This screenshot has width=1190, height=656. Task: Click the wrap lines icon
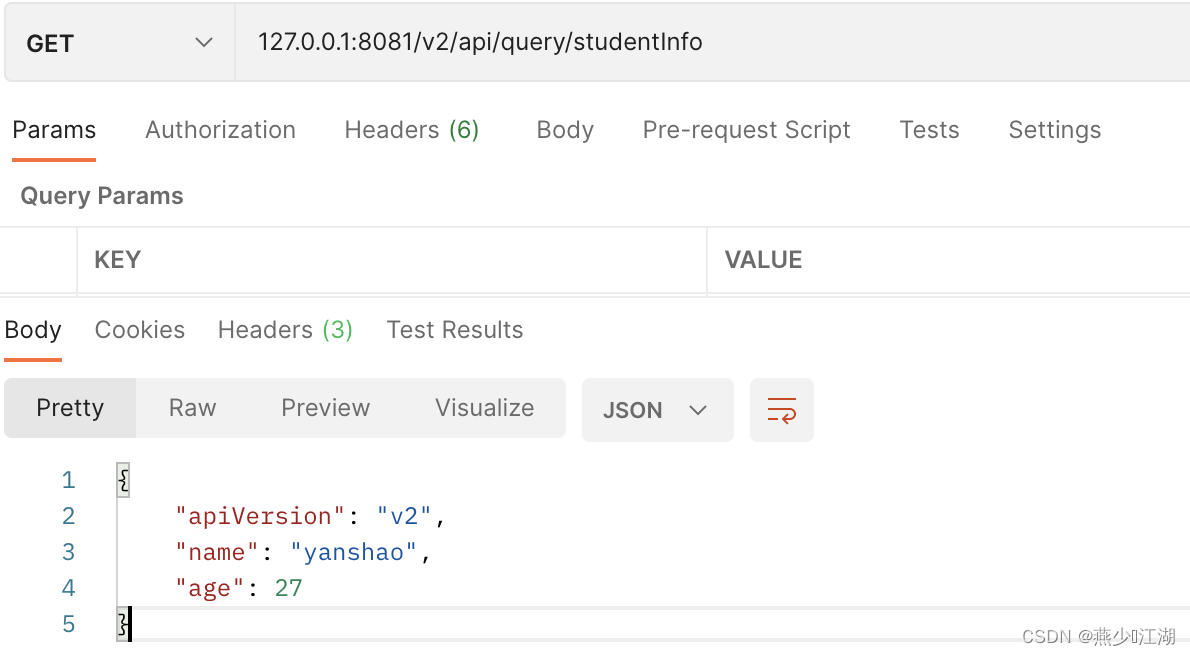coord(781,410)
